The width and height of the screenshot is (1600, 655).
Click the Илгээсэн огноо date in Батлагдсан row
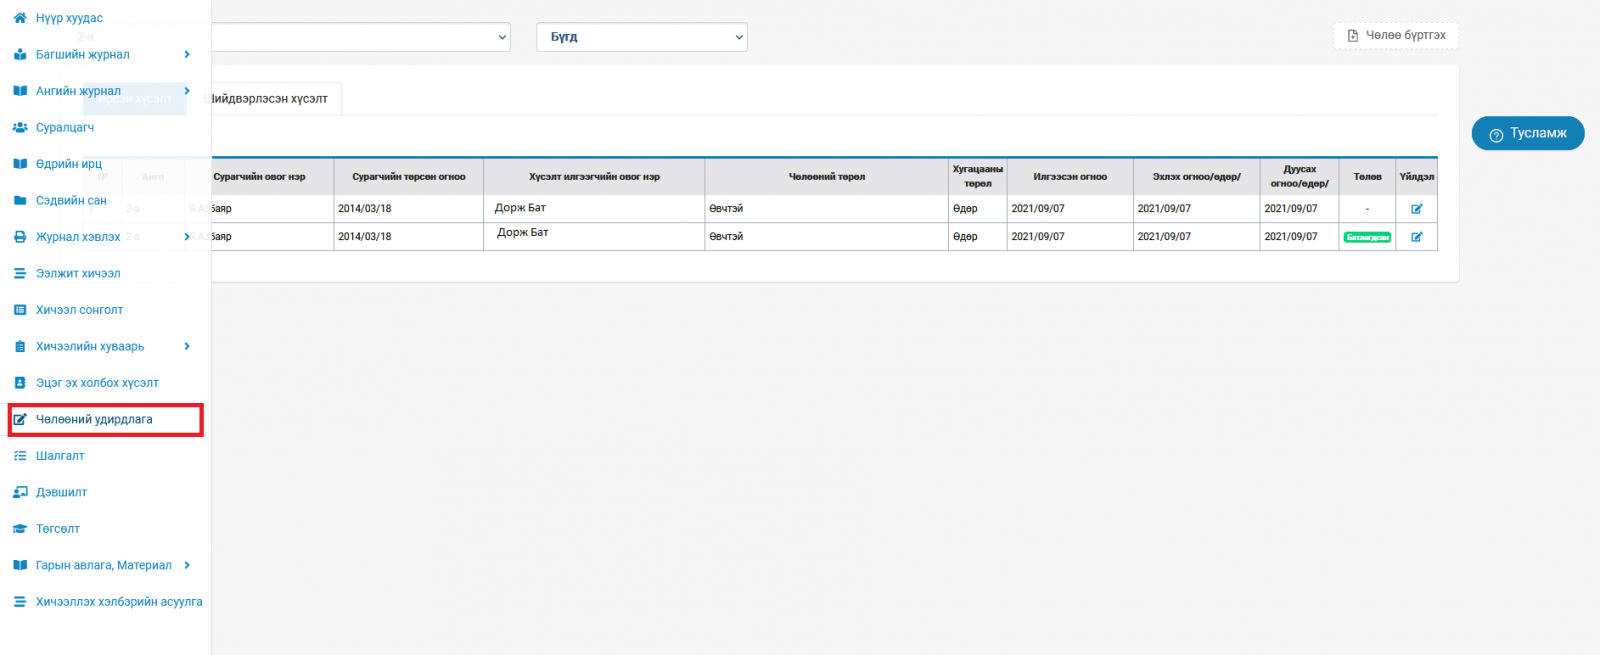(1038, 237)
